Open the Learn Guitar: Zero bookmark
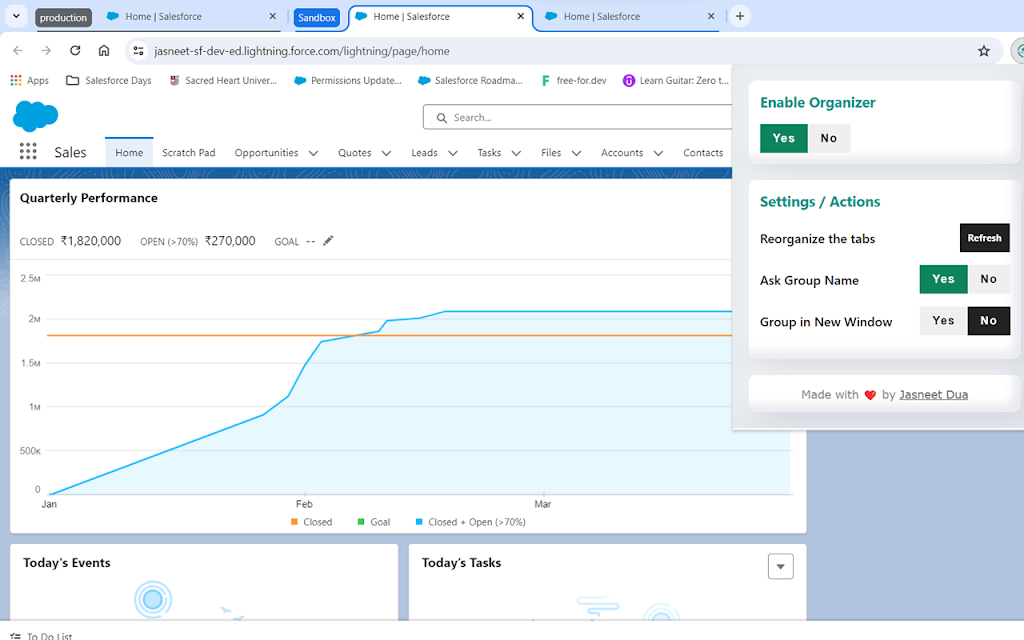Viewport: 1024px width, 640px height. click(x=675, y=80)
